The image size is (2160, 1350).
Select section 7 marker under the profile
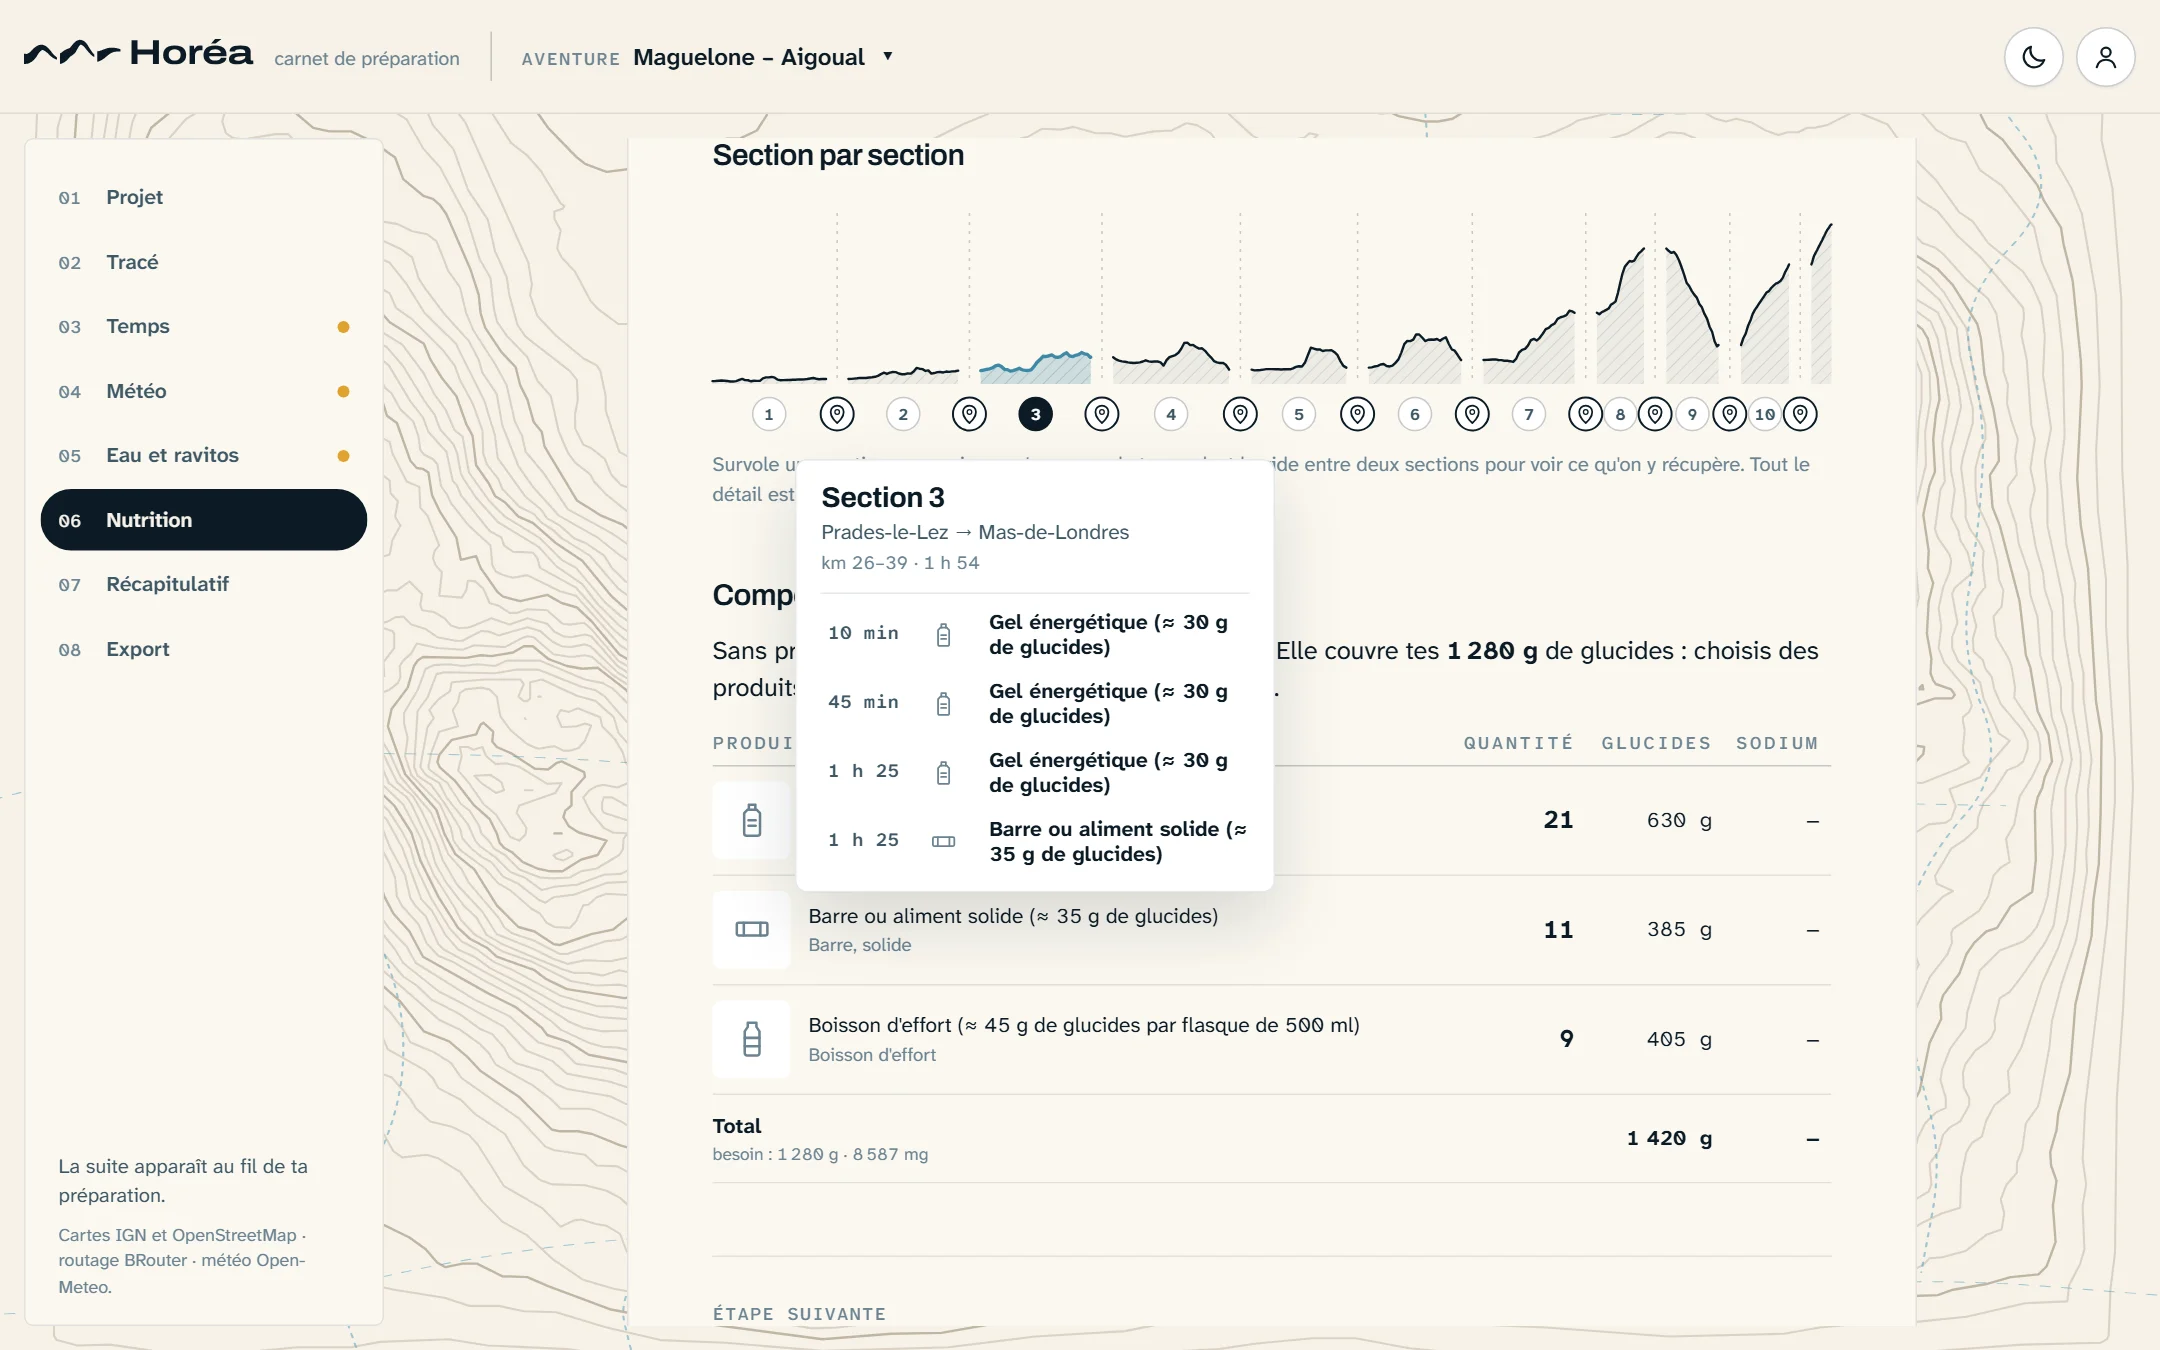tap(1529, 414)
